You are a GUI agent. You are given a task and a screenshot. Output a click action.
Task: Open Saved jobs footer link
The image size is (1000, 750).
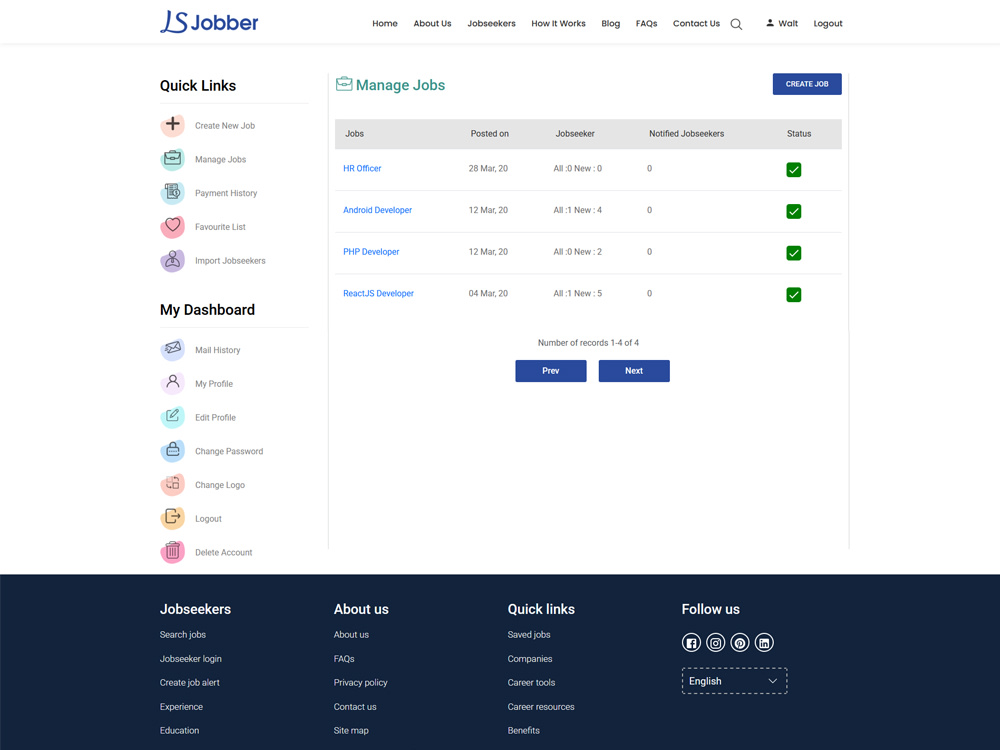529,635
